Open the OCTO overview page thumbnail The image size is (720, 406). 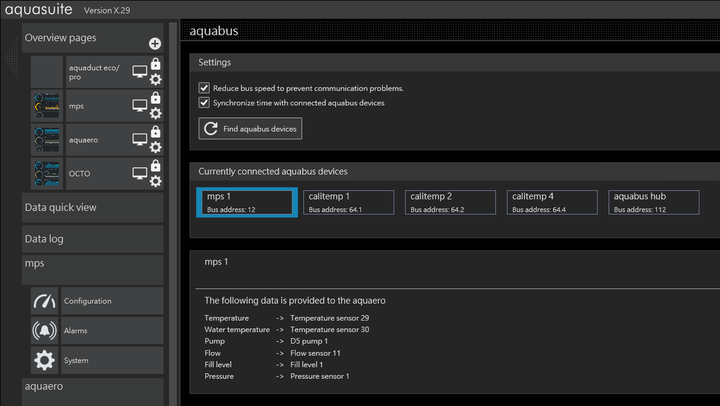pos(47,174)
